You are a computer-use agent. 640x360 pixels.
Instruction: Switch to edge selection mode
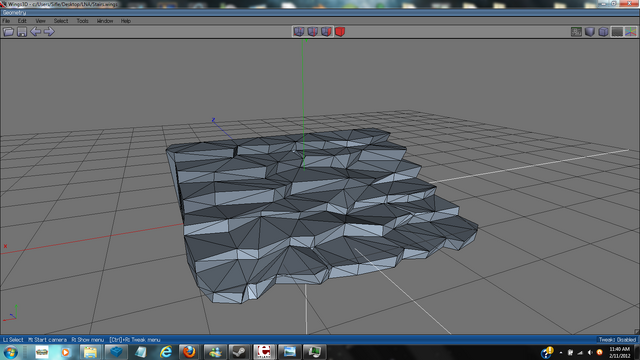click(x=313, y=31)
